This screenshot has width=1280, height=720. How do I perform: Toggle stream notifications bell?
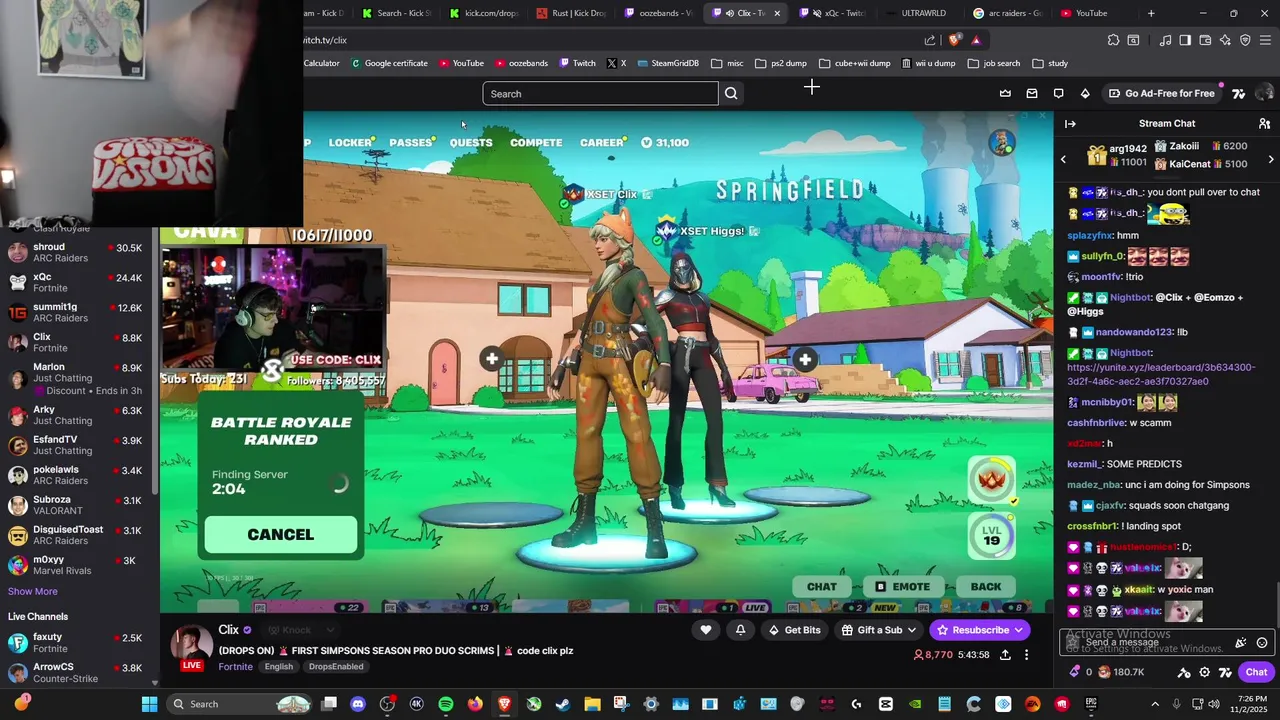(x=740, y=629)
